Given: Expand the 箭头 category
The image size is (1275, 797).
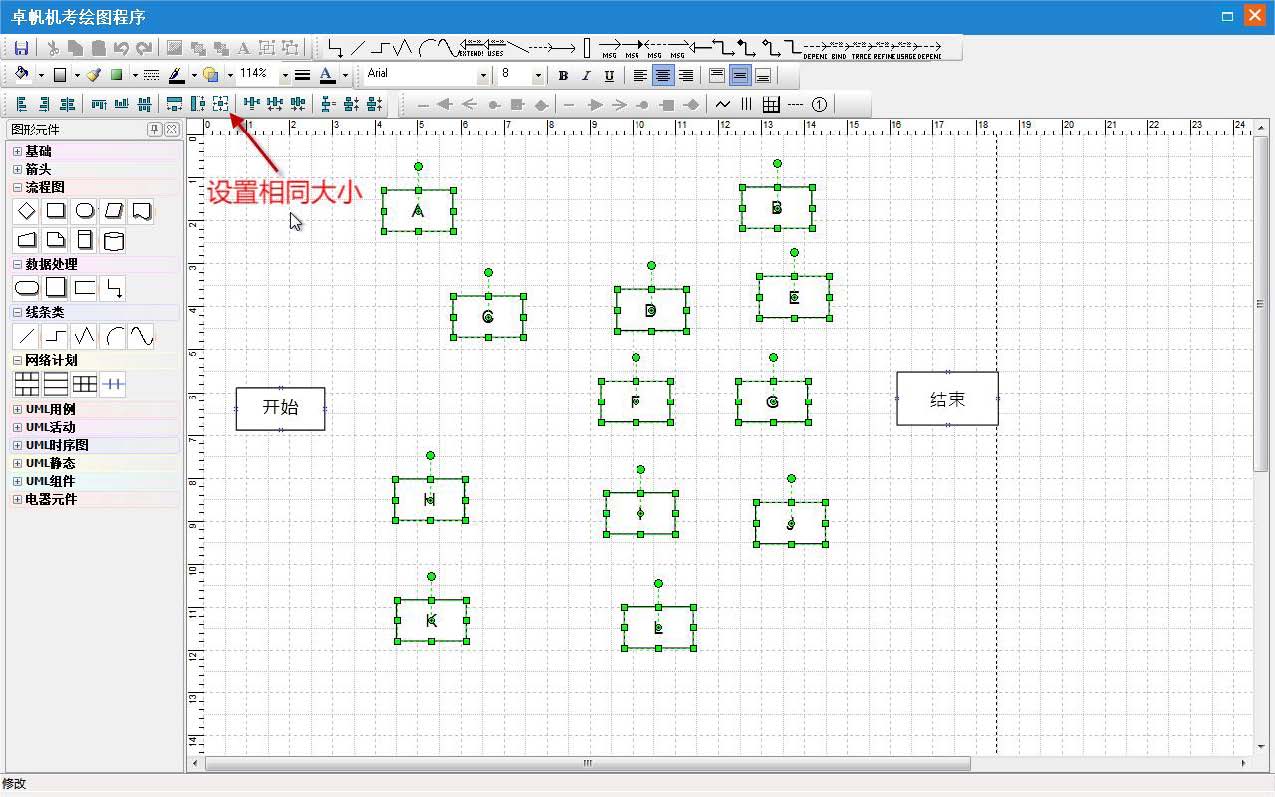Looking at the screenshot, I should [18, 169].
